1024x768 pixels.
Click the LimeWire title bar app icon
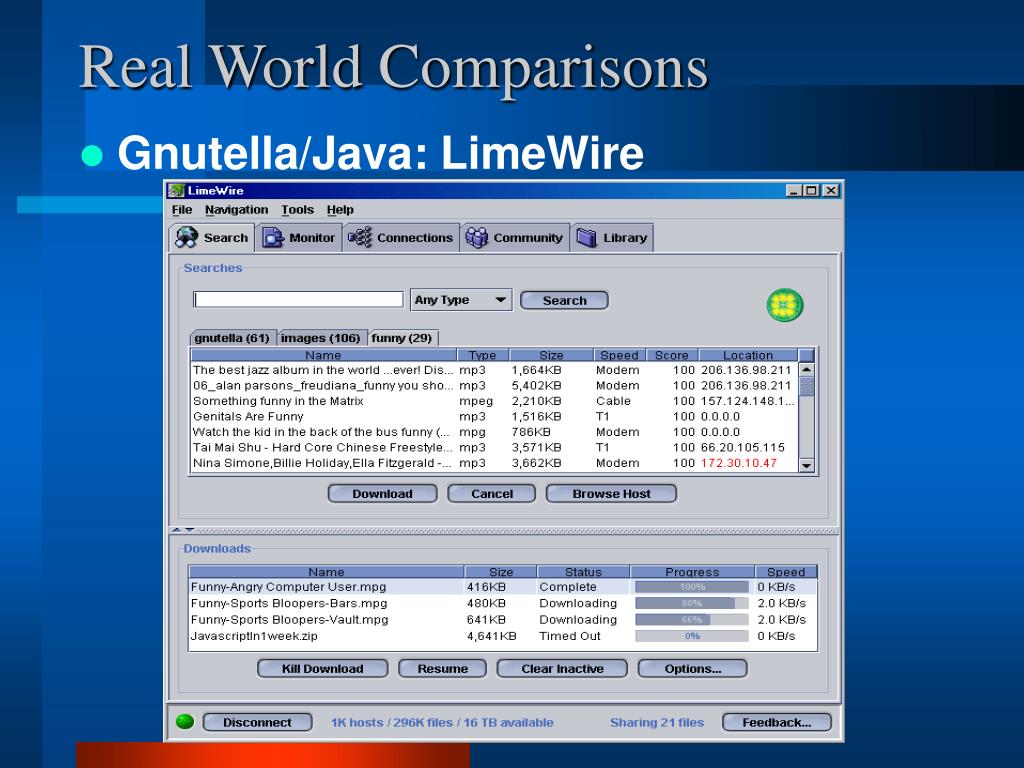coord(176,191)
